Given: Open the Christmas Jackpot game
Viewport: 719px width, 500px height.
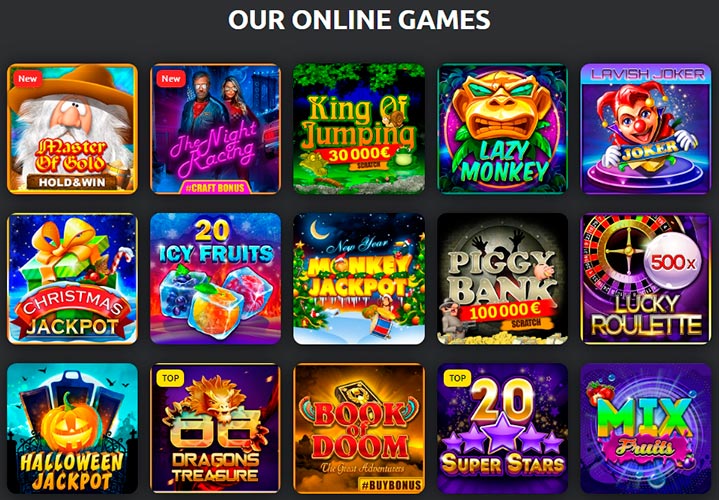Looking at the screenshot, I should (x=72, y=278).
